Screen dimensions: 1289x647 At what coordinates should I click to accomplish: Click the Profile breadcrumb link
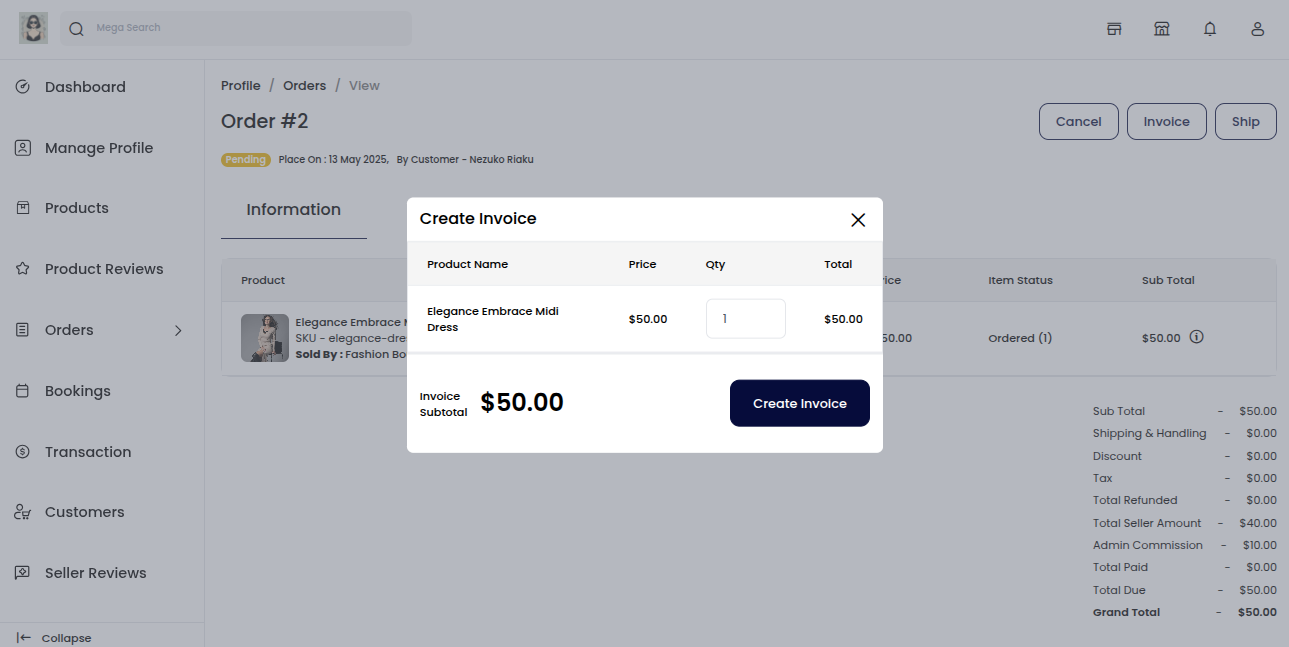pos(240,85)
